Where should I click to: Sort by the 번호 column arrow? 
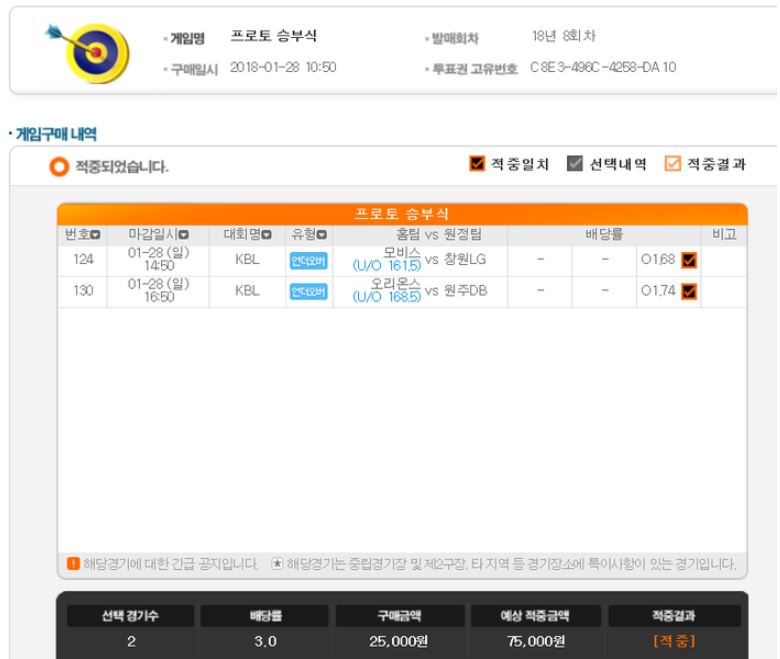[96, 235]
